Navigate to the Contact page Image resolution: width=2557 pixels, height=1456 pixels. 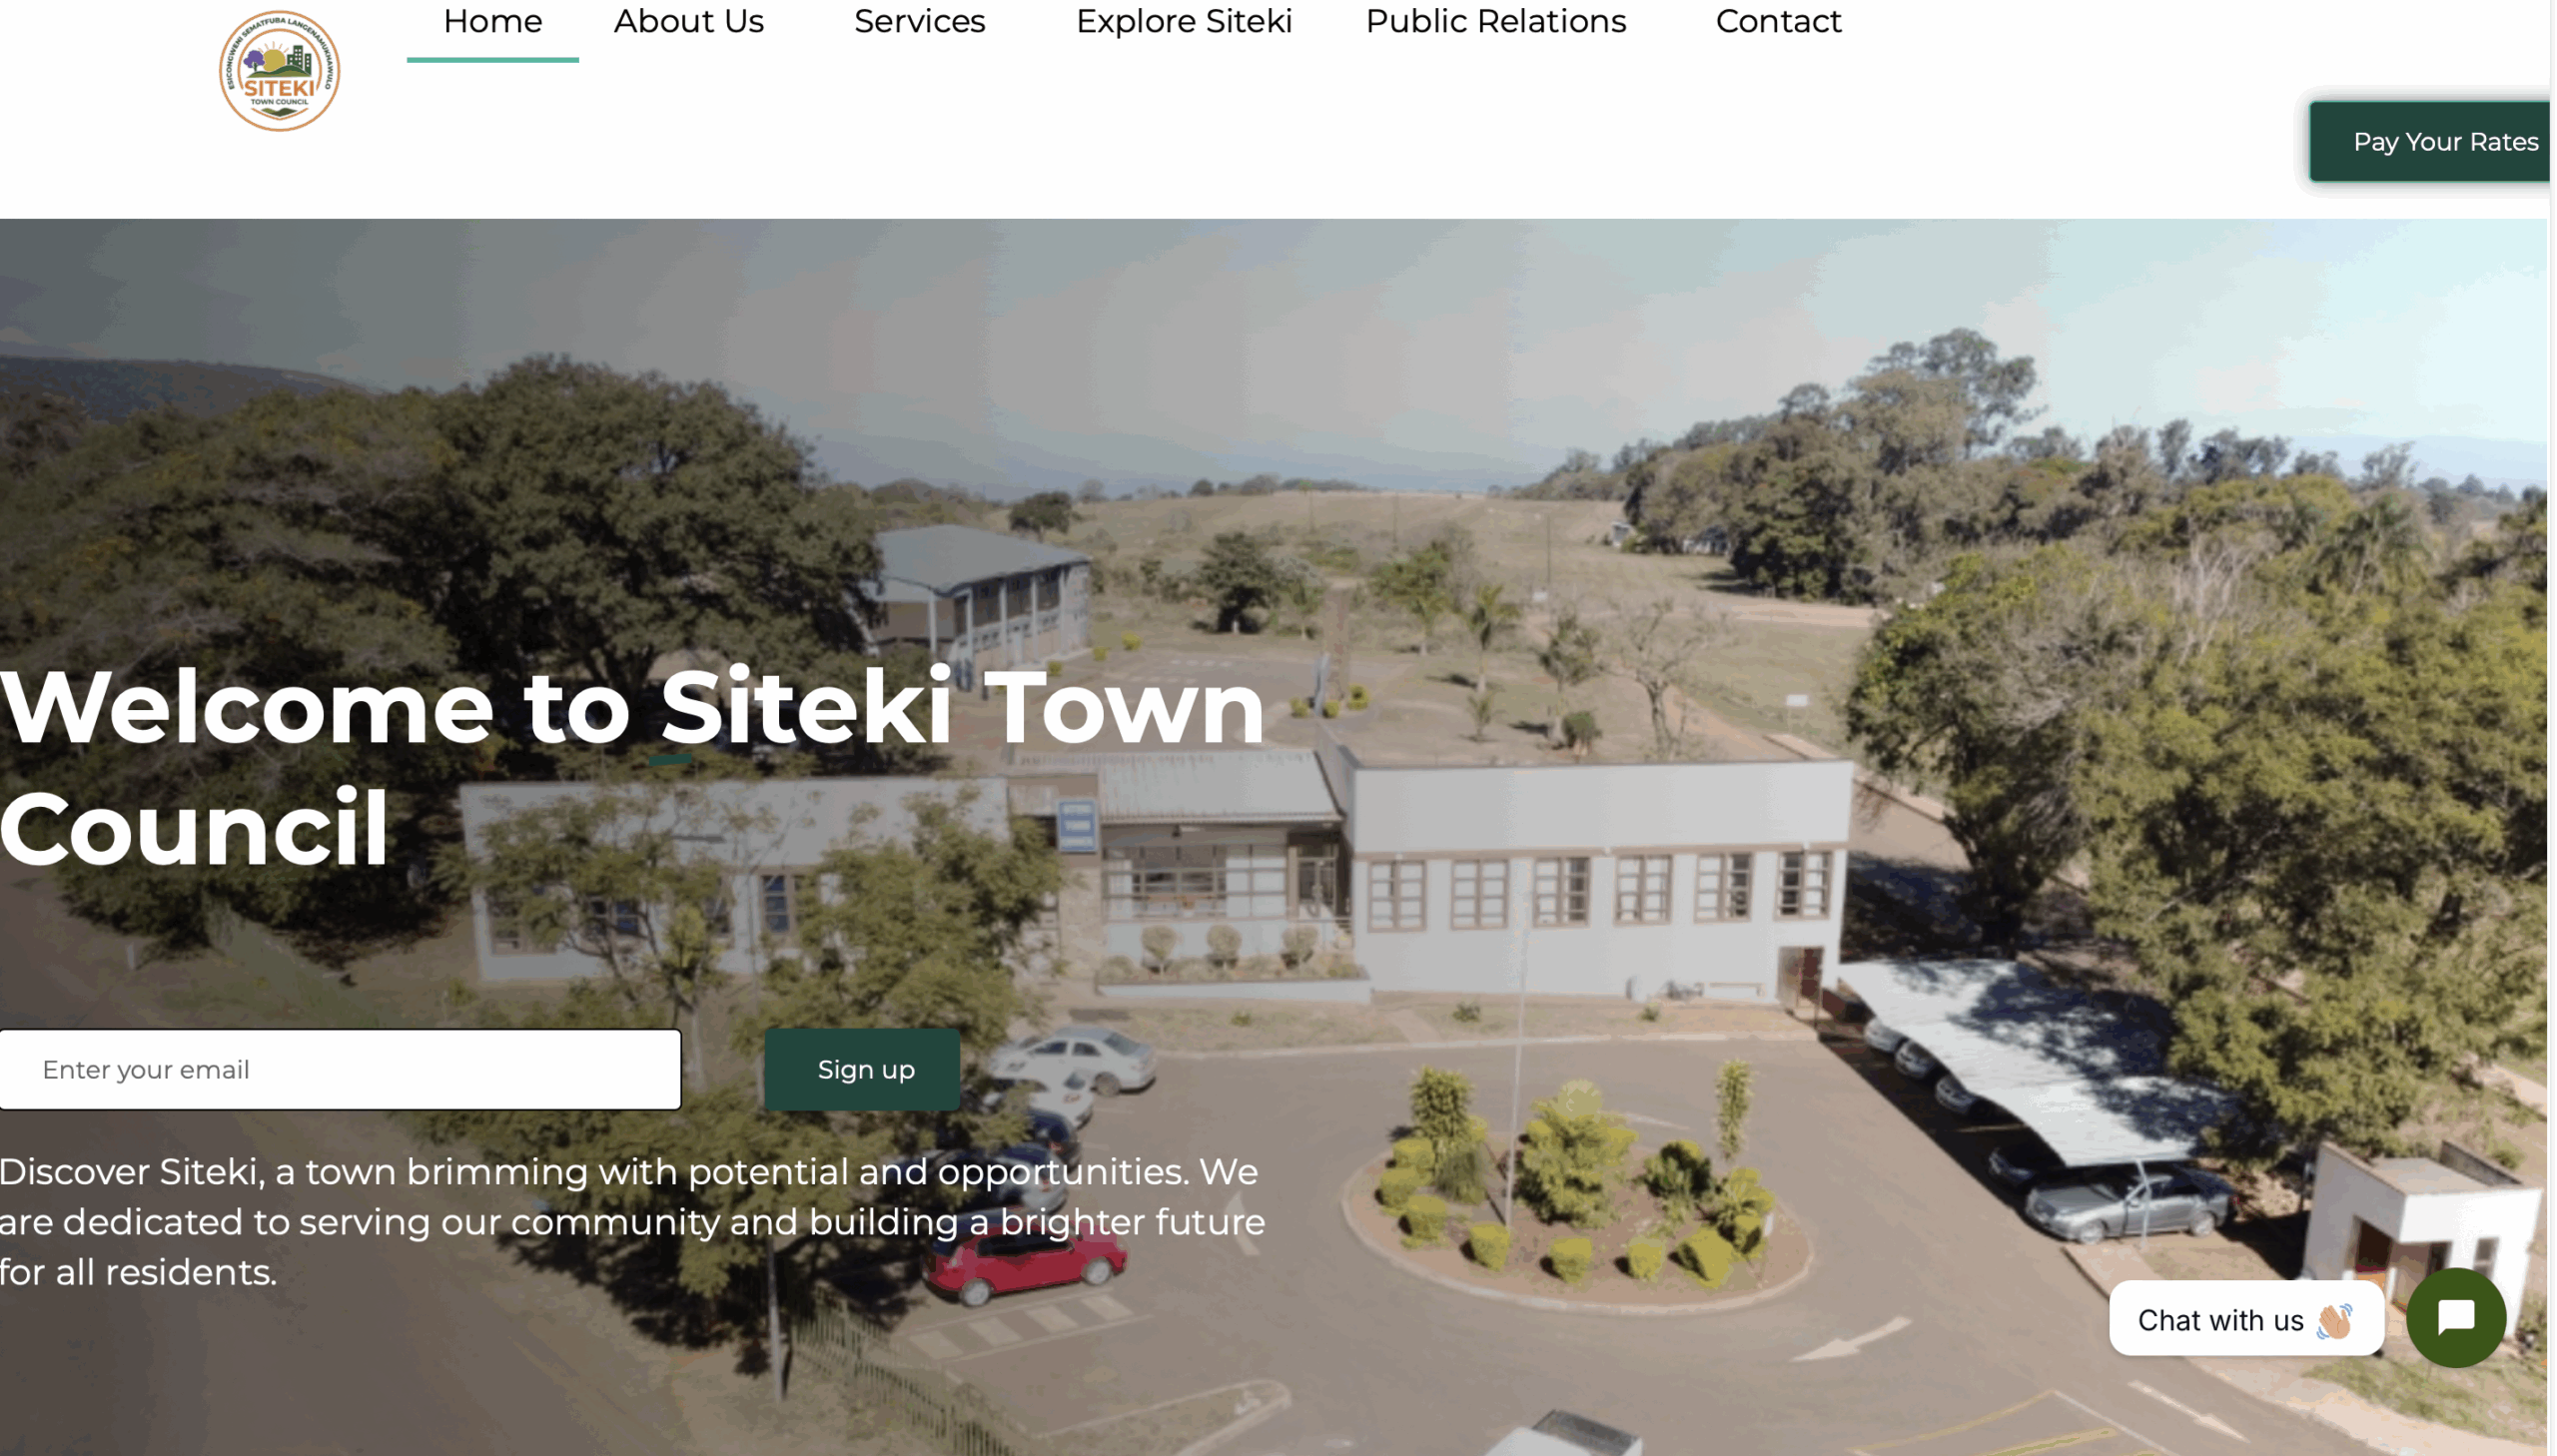pyautogui.click(x=1777, y=22)
